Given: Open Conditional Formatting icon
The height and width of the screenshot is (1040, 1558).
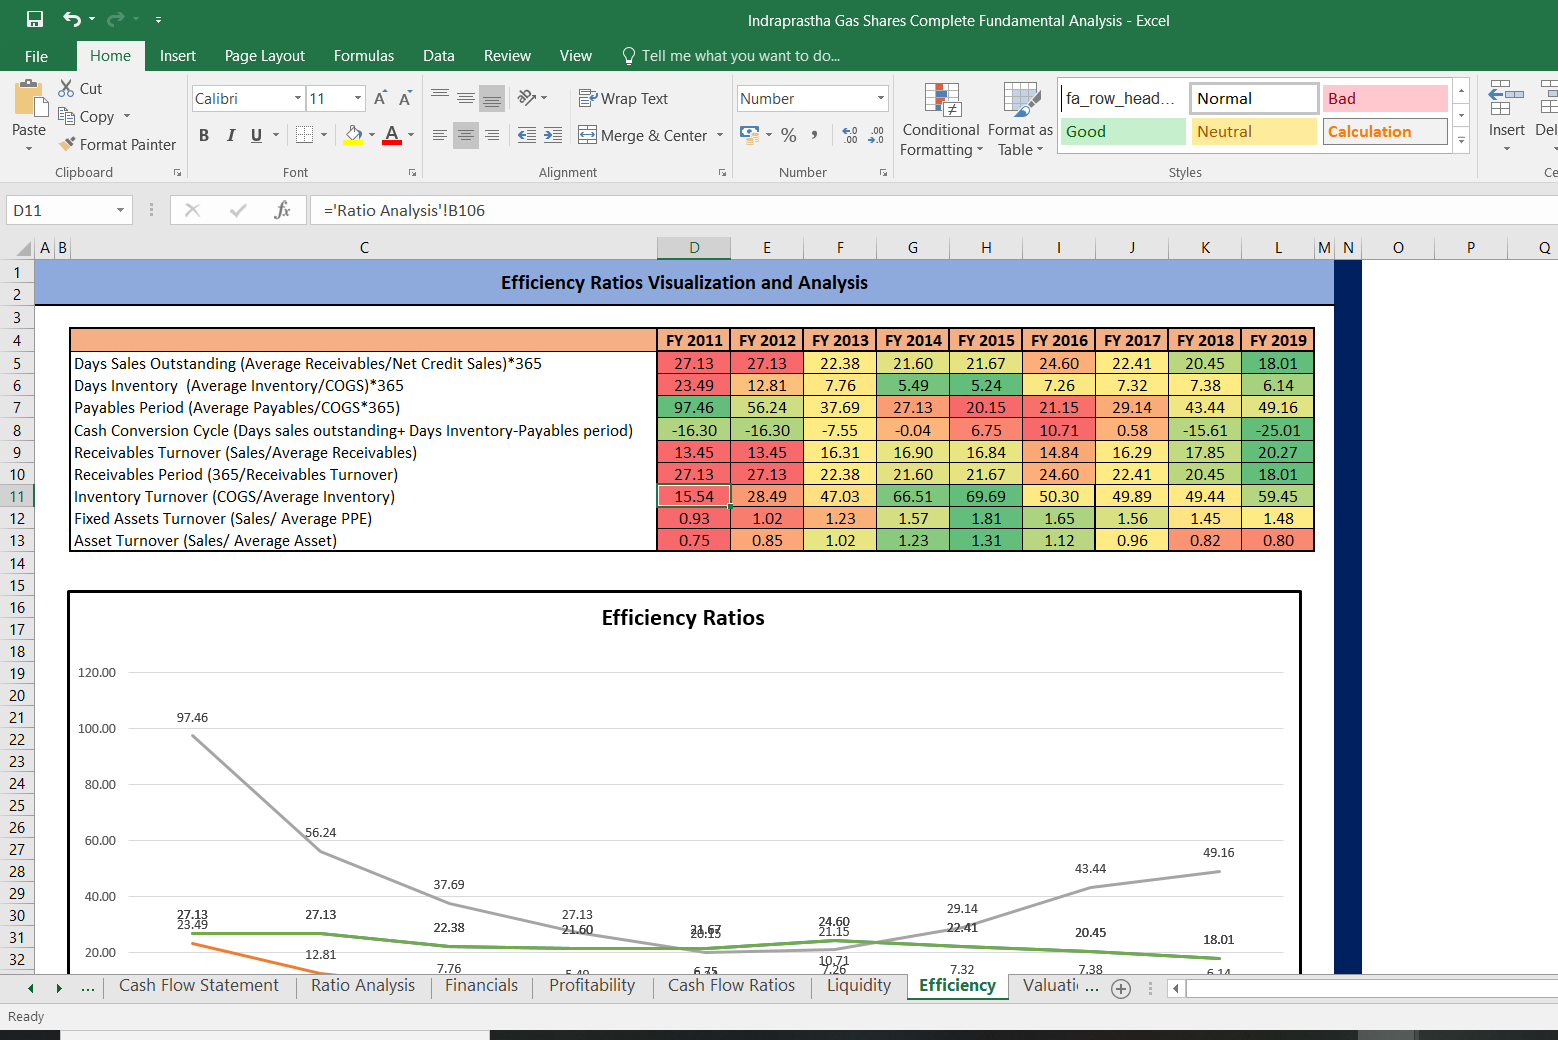Looking at the screenshot, I should [942, 100].
